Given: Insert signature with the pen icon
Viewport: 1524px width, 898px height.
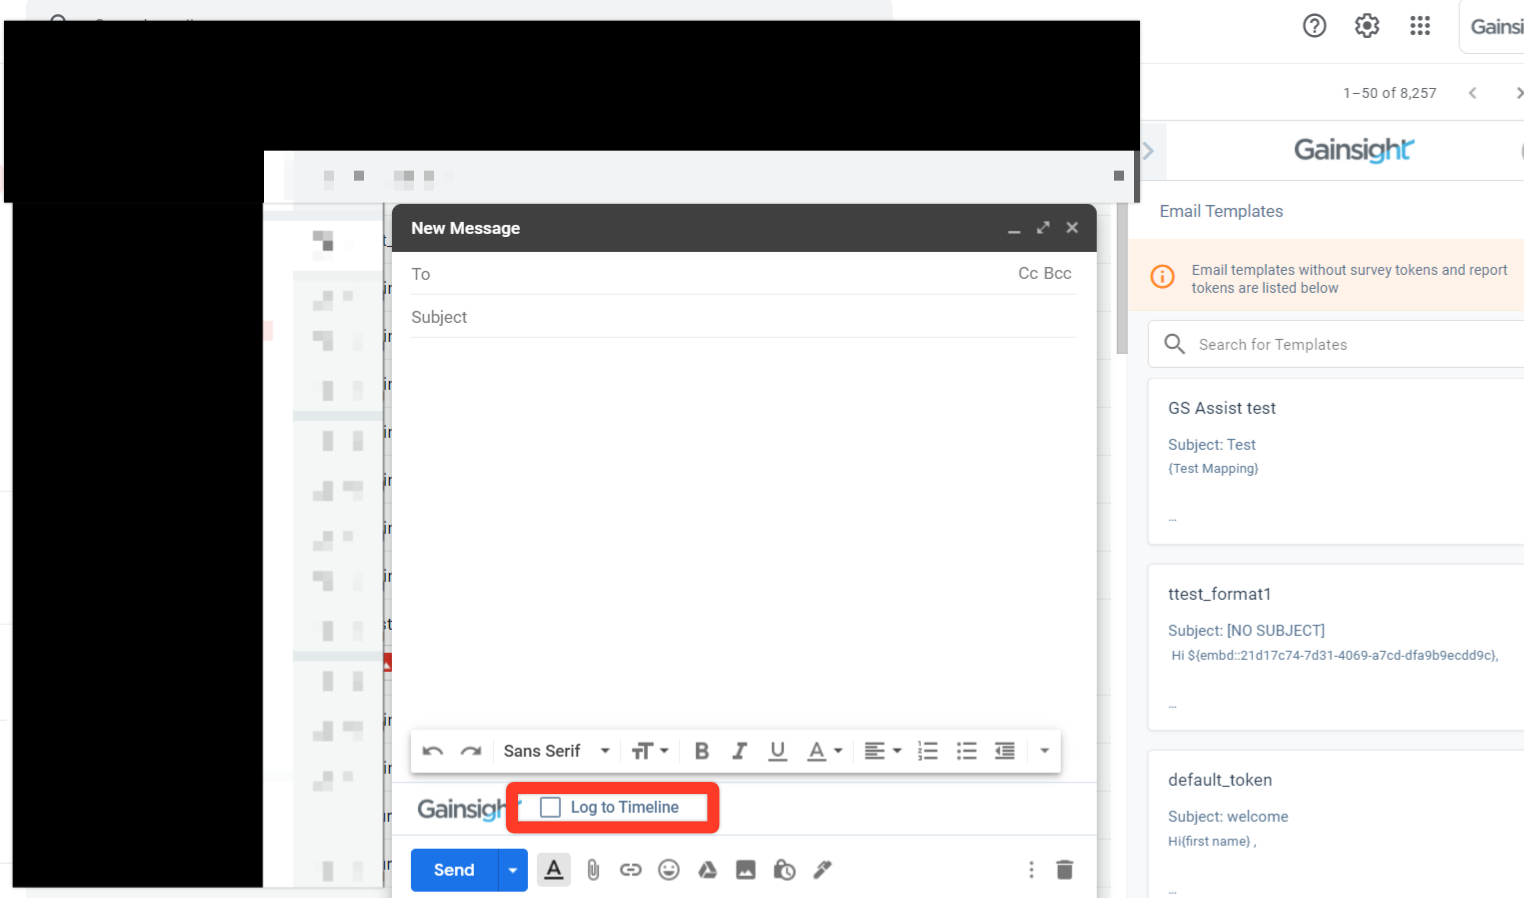Looking at the screenshot, I should 822,870.
